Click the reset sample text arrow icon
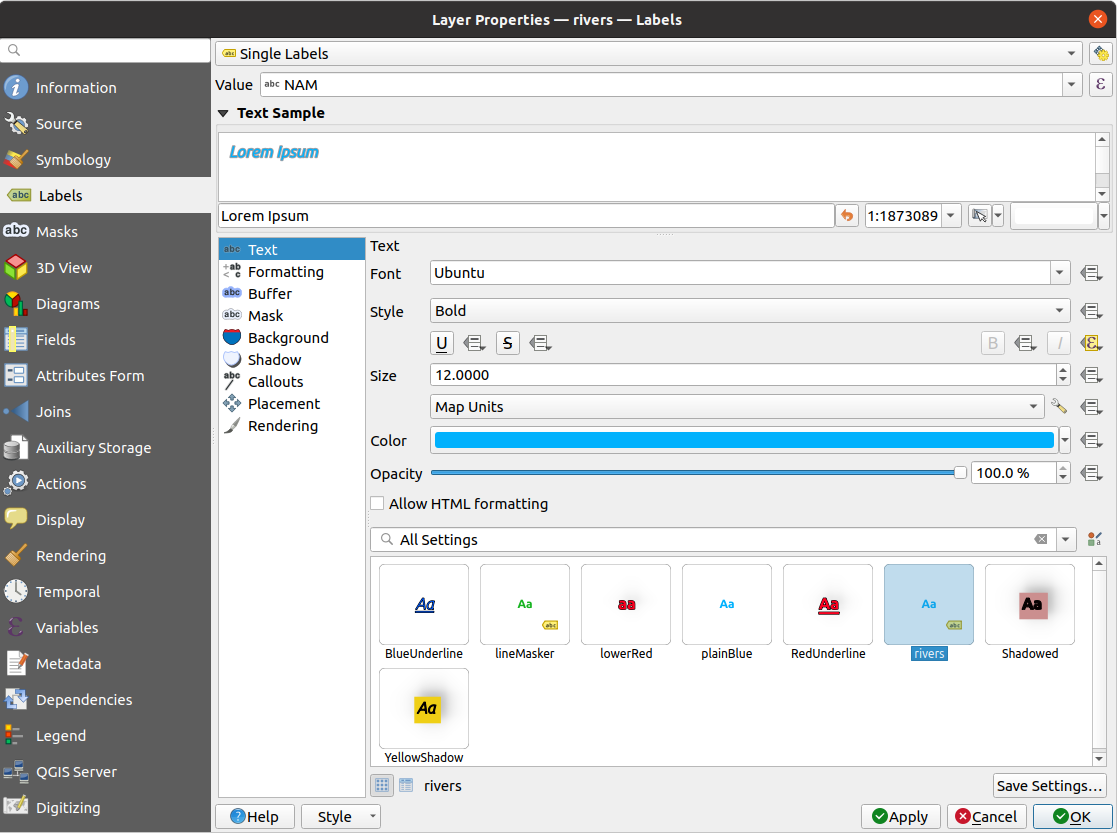 (847, 216)
